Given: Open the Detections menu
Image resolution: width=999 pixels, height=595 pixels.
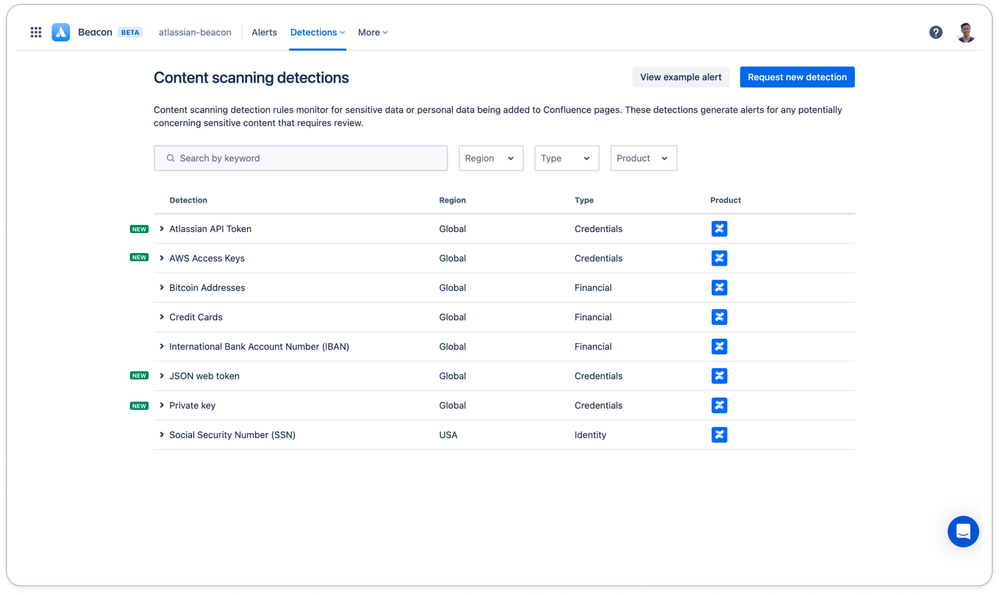Looking at the screenshot, I should [x=317, y=32].
